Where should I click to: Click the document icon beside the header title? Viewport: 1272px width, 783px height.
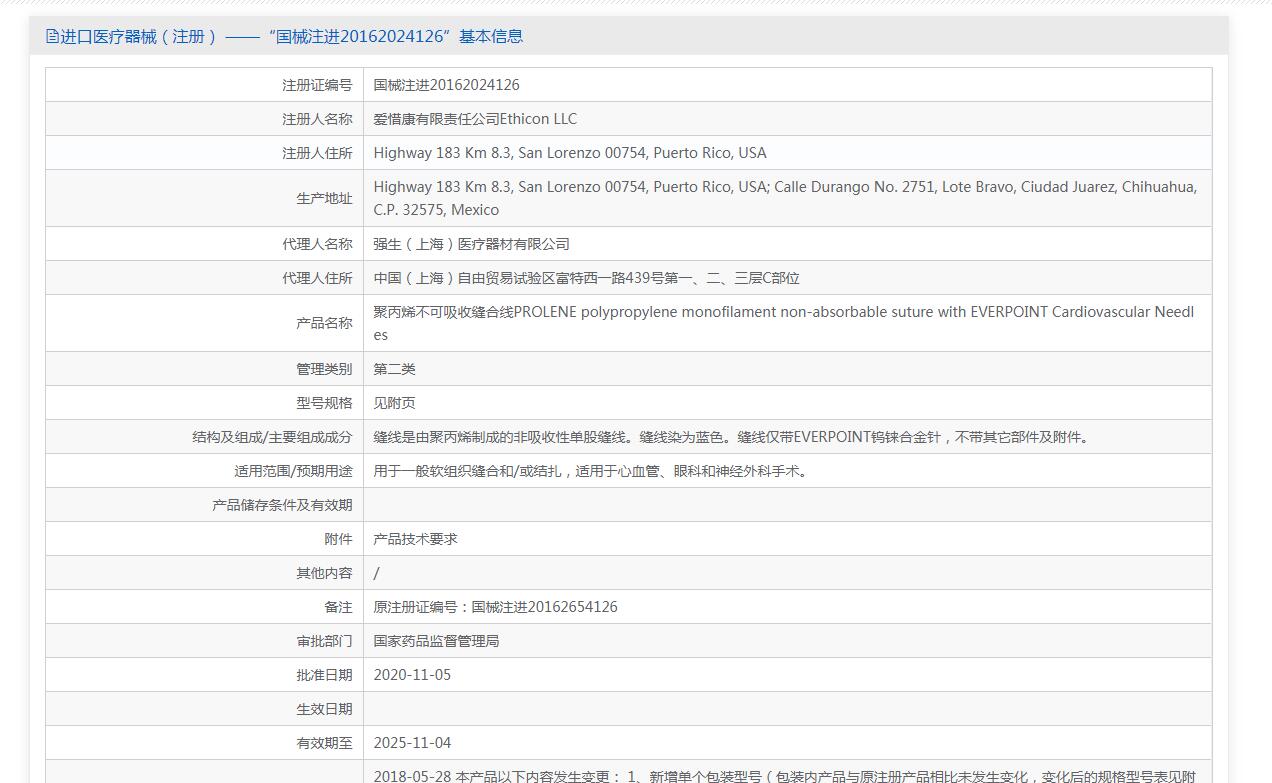pyautogui.click(x=52, y=37)
